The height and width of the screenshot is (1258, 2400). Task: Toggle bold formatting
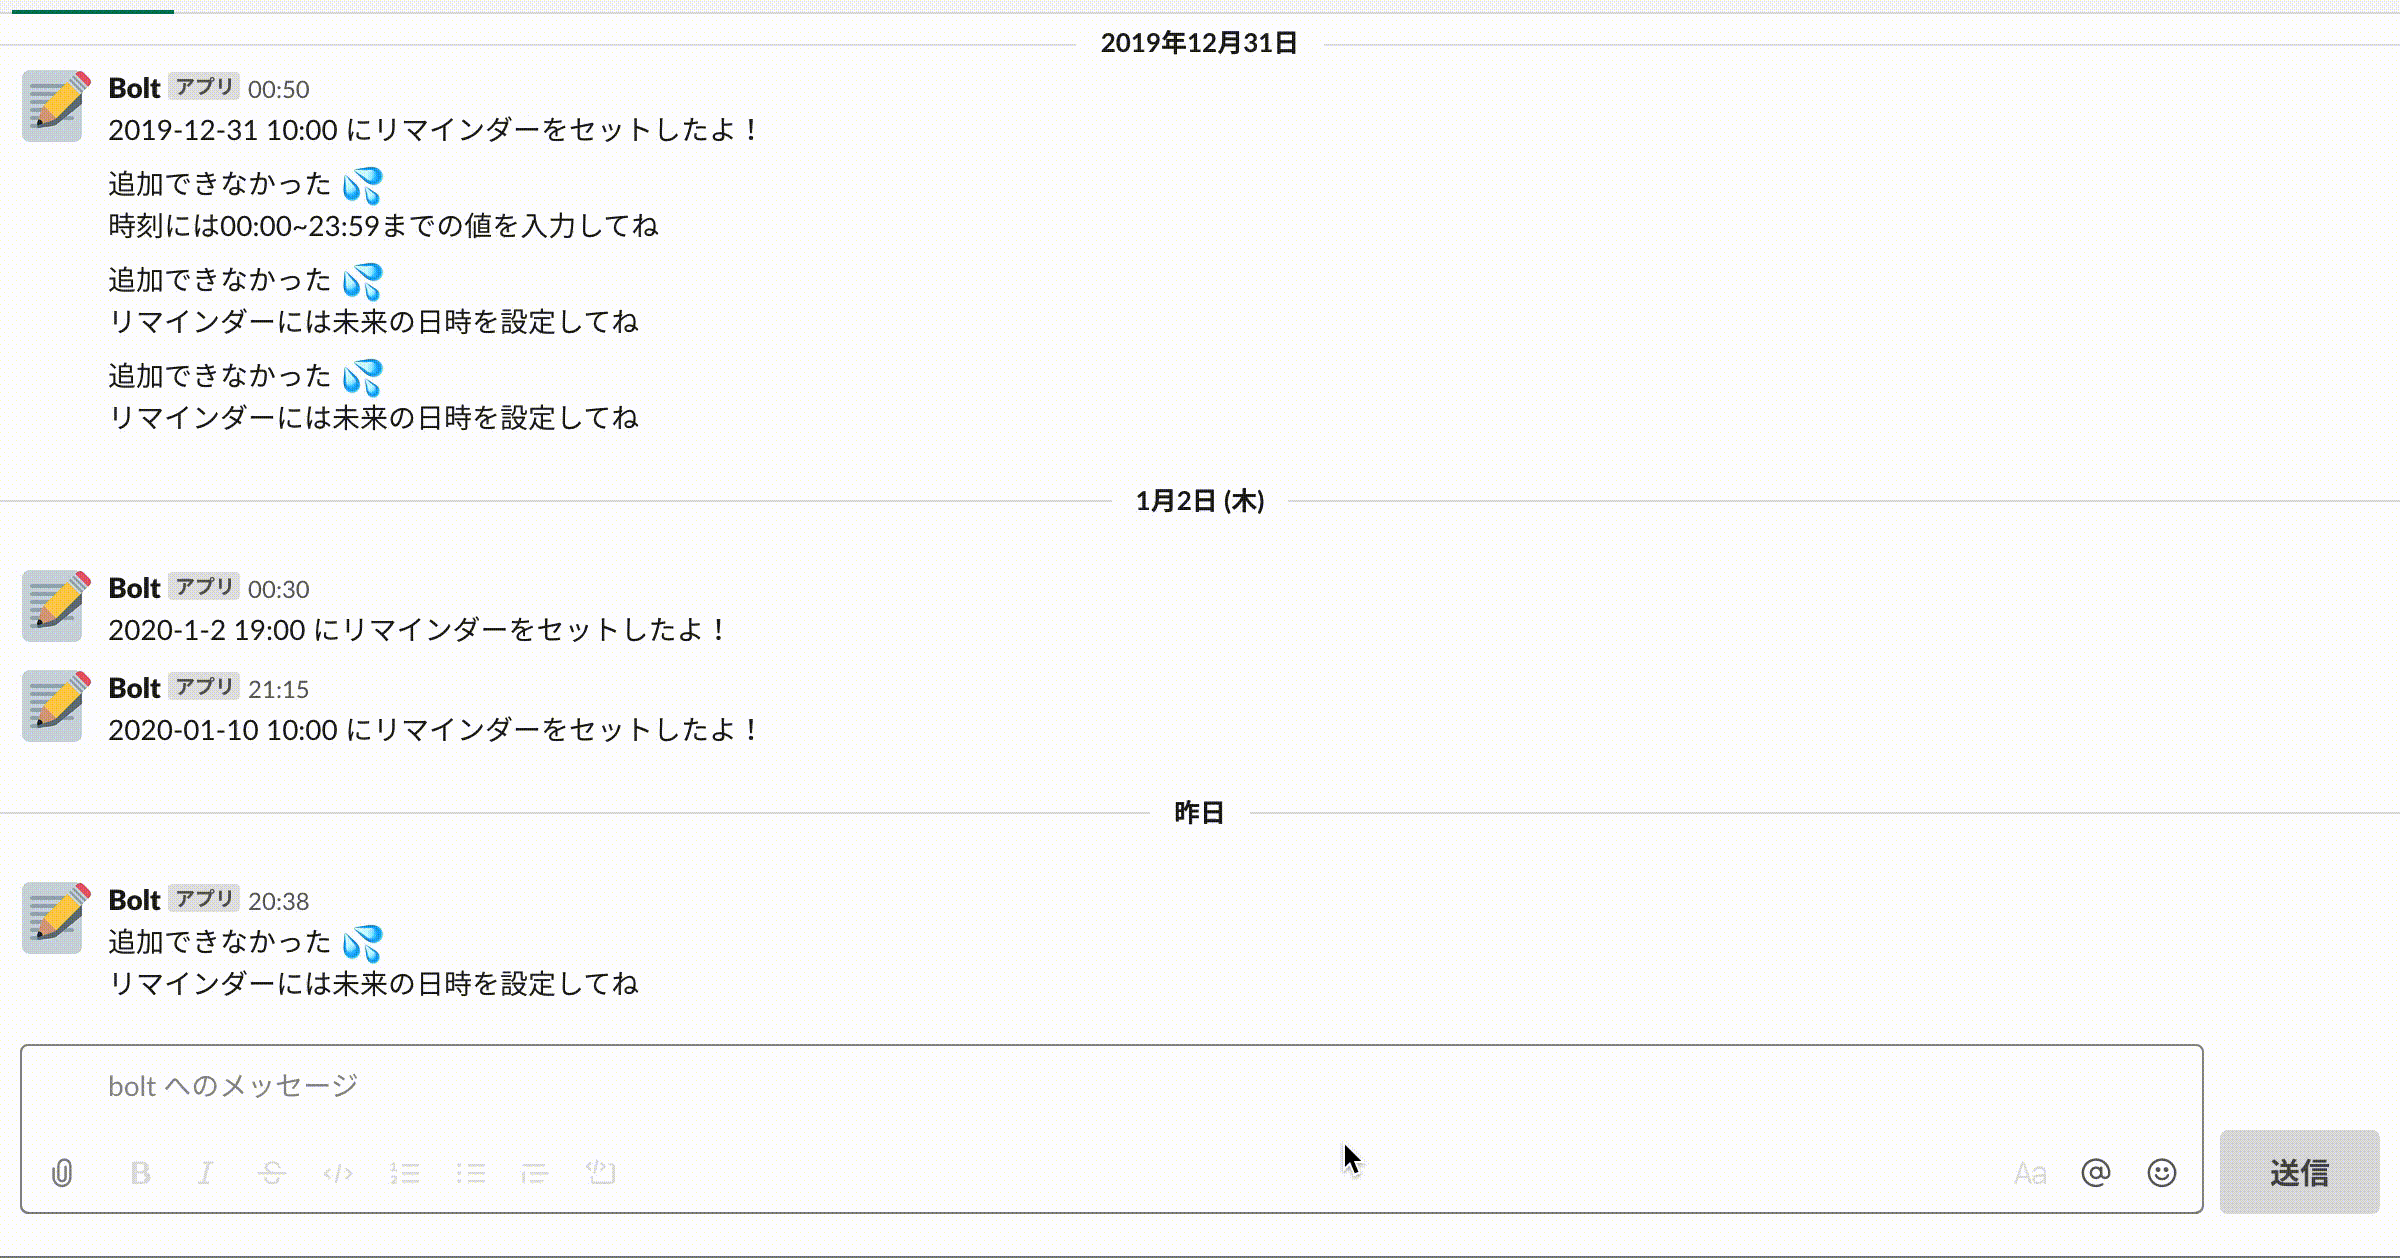click(x=140, y=1172)
